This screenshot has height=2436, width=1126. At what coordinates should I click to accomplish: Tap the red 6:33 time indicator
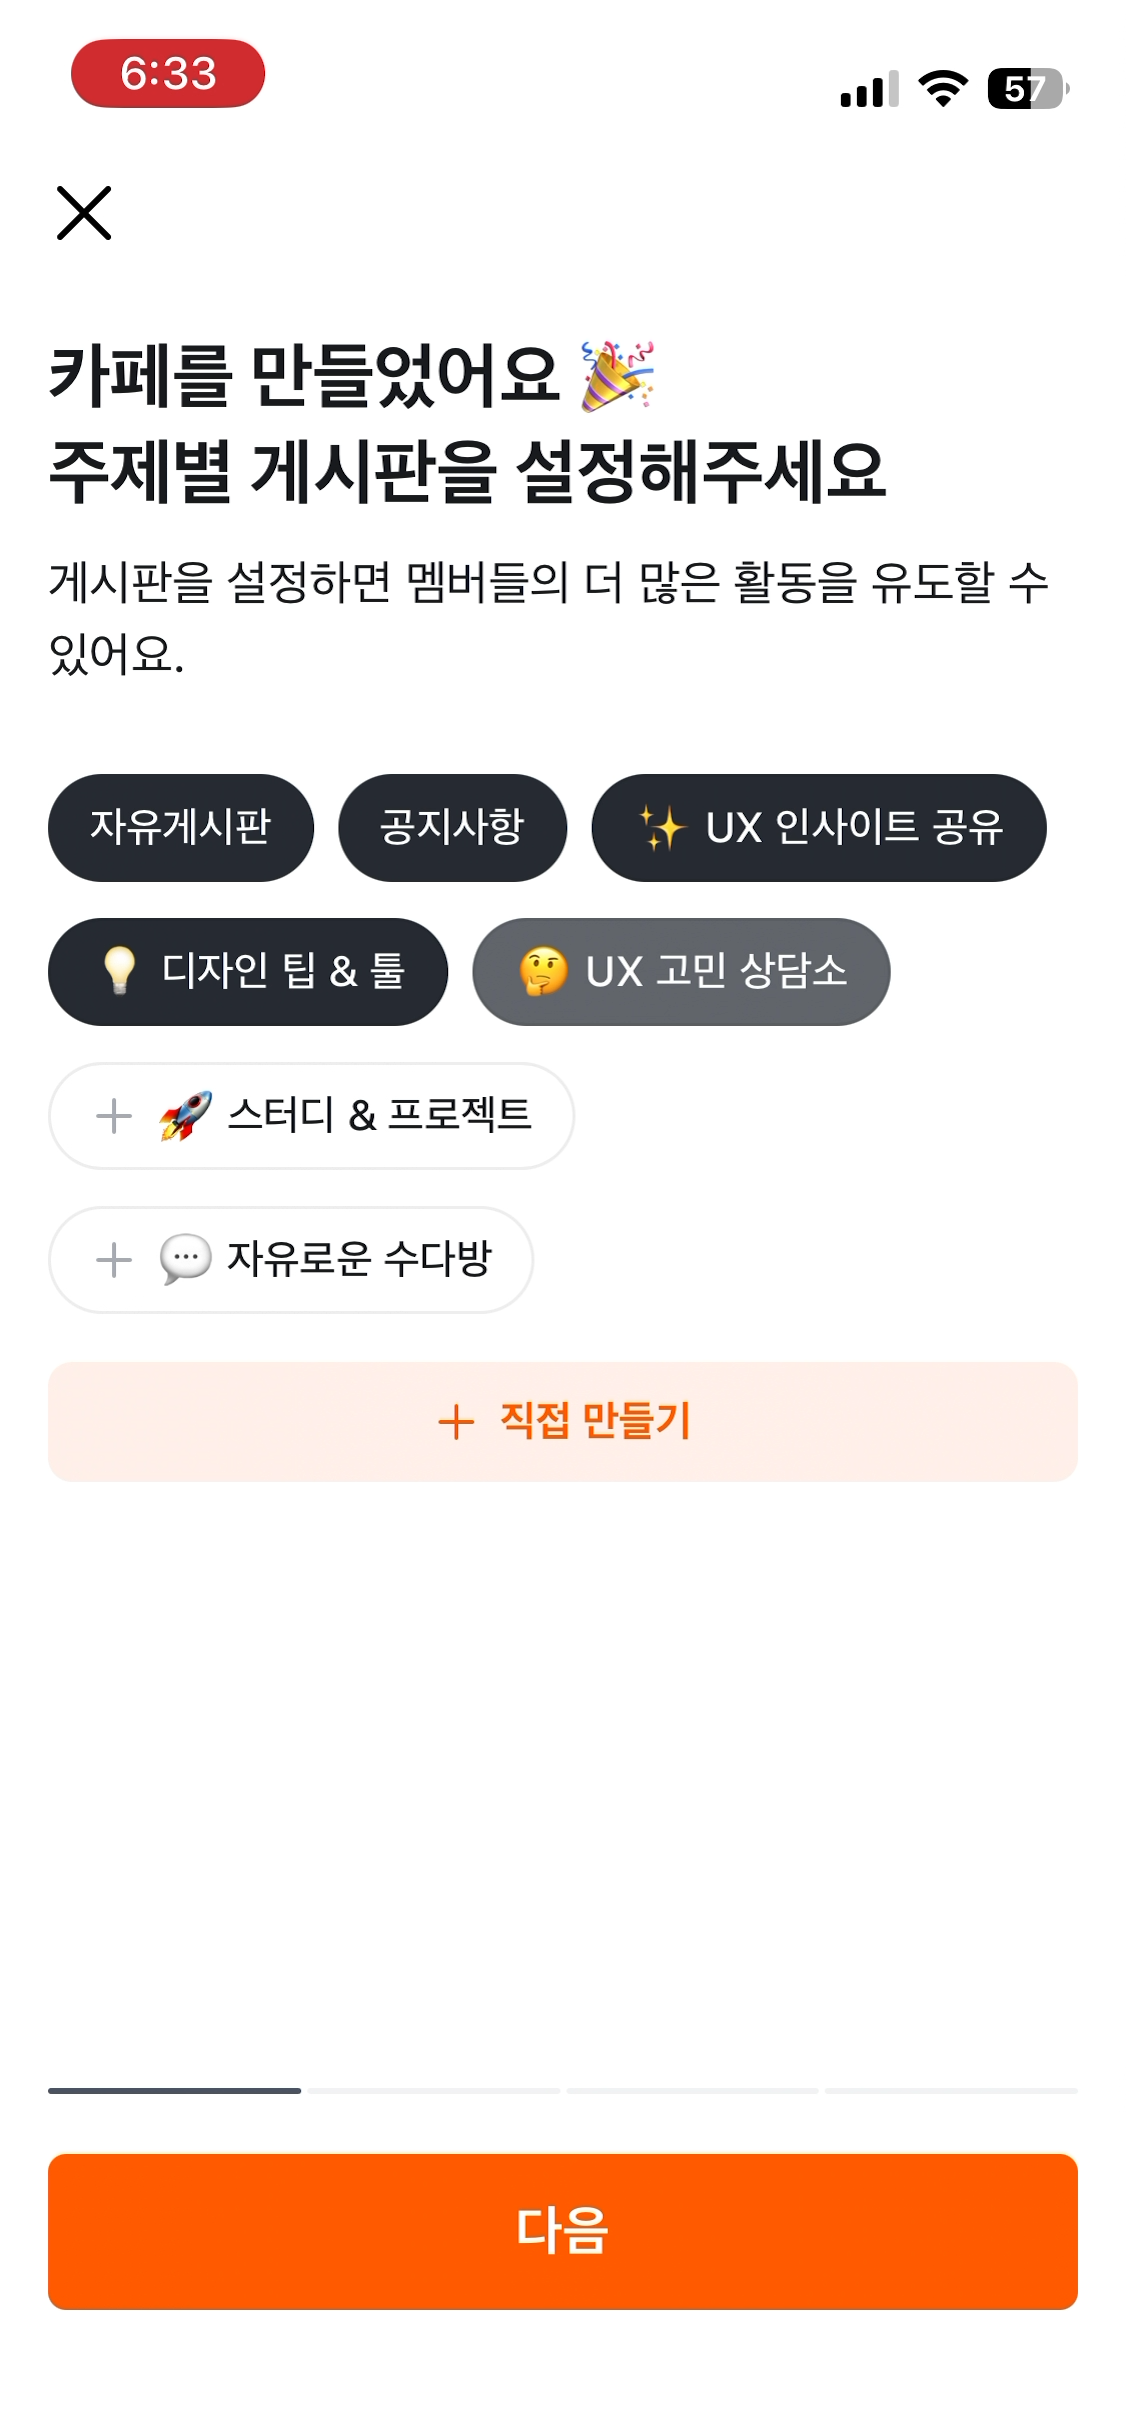(168, 73)
